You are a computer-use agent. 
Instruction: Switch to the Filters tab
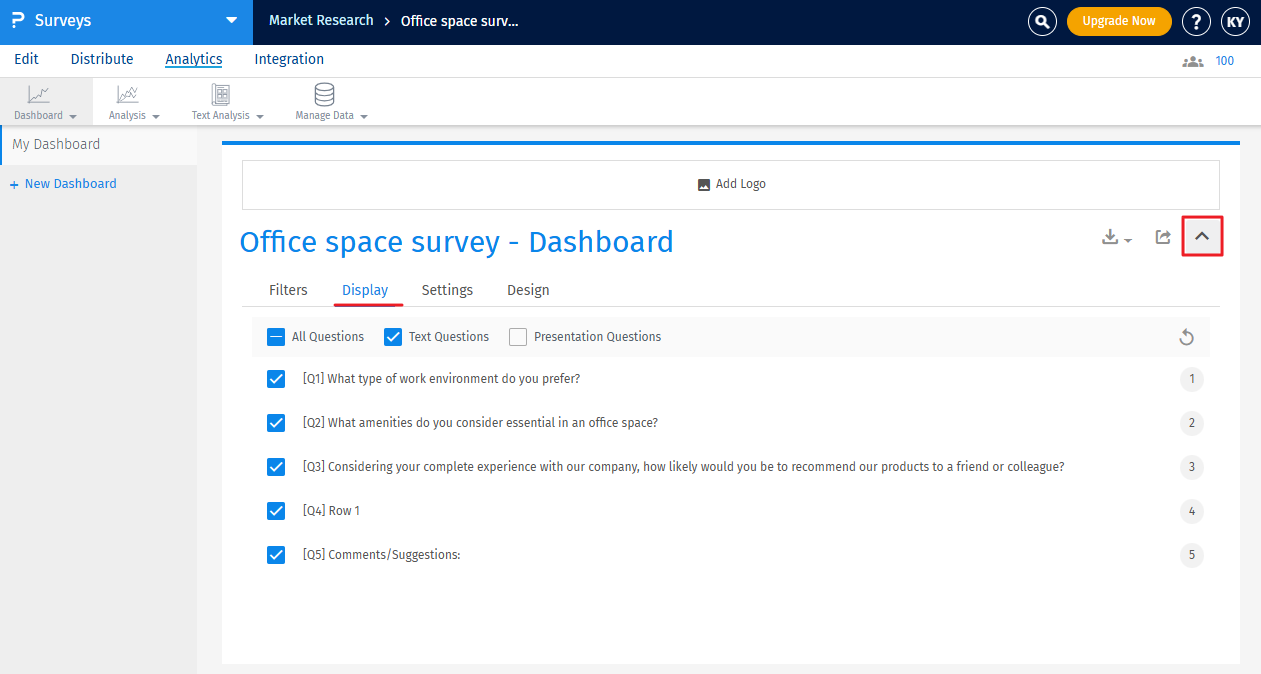click(288, 290)
